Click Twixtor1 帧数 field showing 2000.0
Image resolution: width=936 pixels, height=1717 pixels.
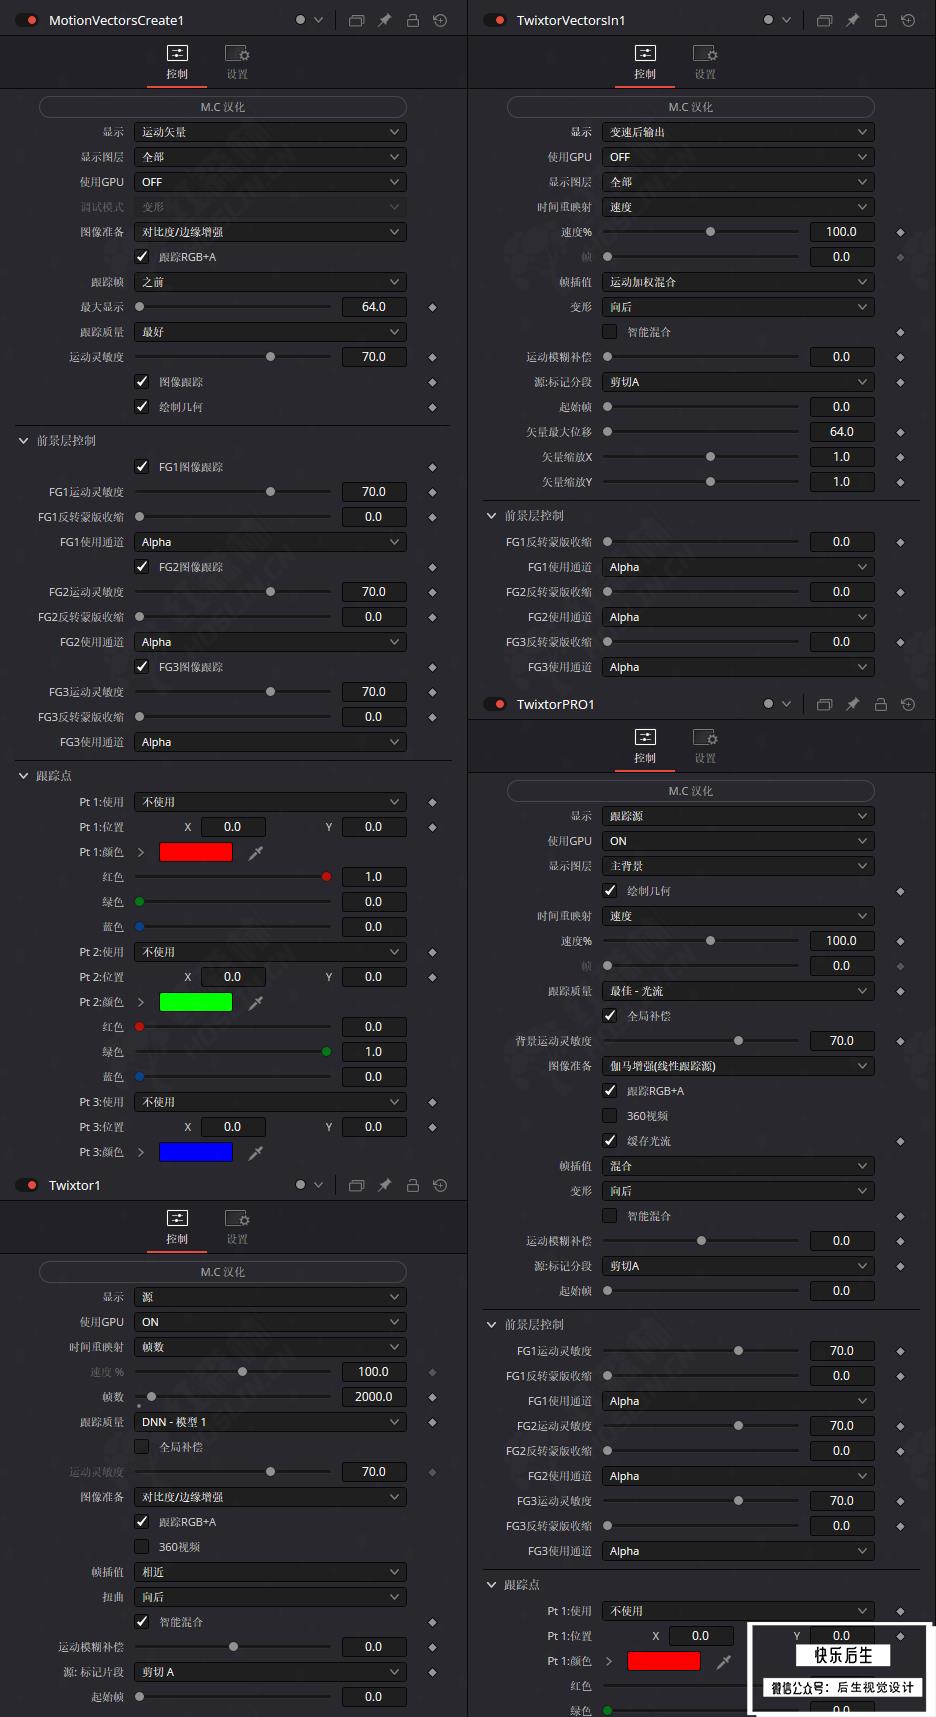[x=374, y=1397]
